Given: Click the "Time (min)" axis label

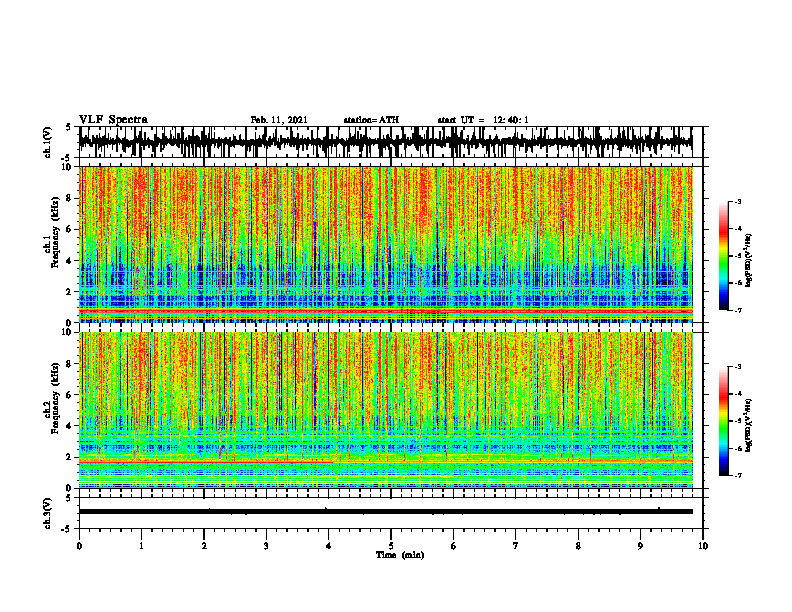Looking at the screenshot, I should (x=400, y=555).
